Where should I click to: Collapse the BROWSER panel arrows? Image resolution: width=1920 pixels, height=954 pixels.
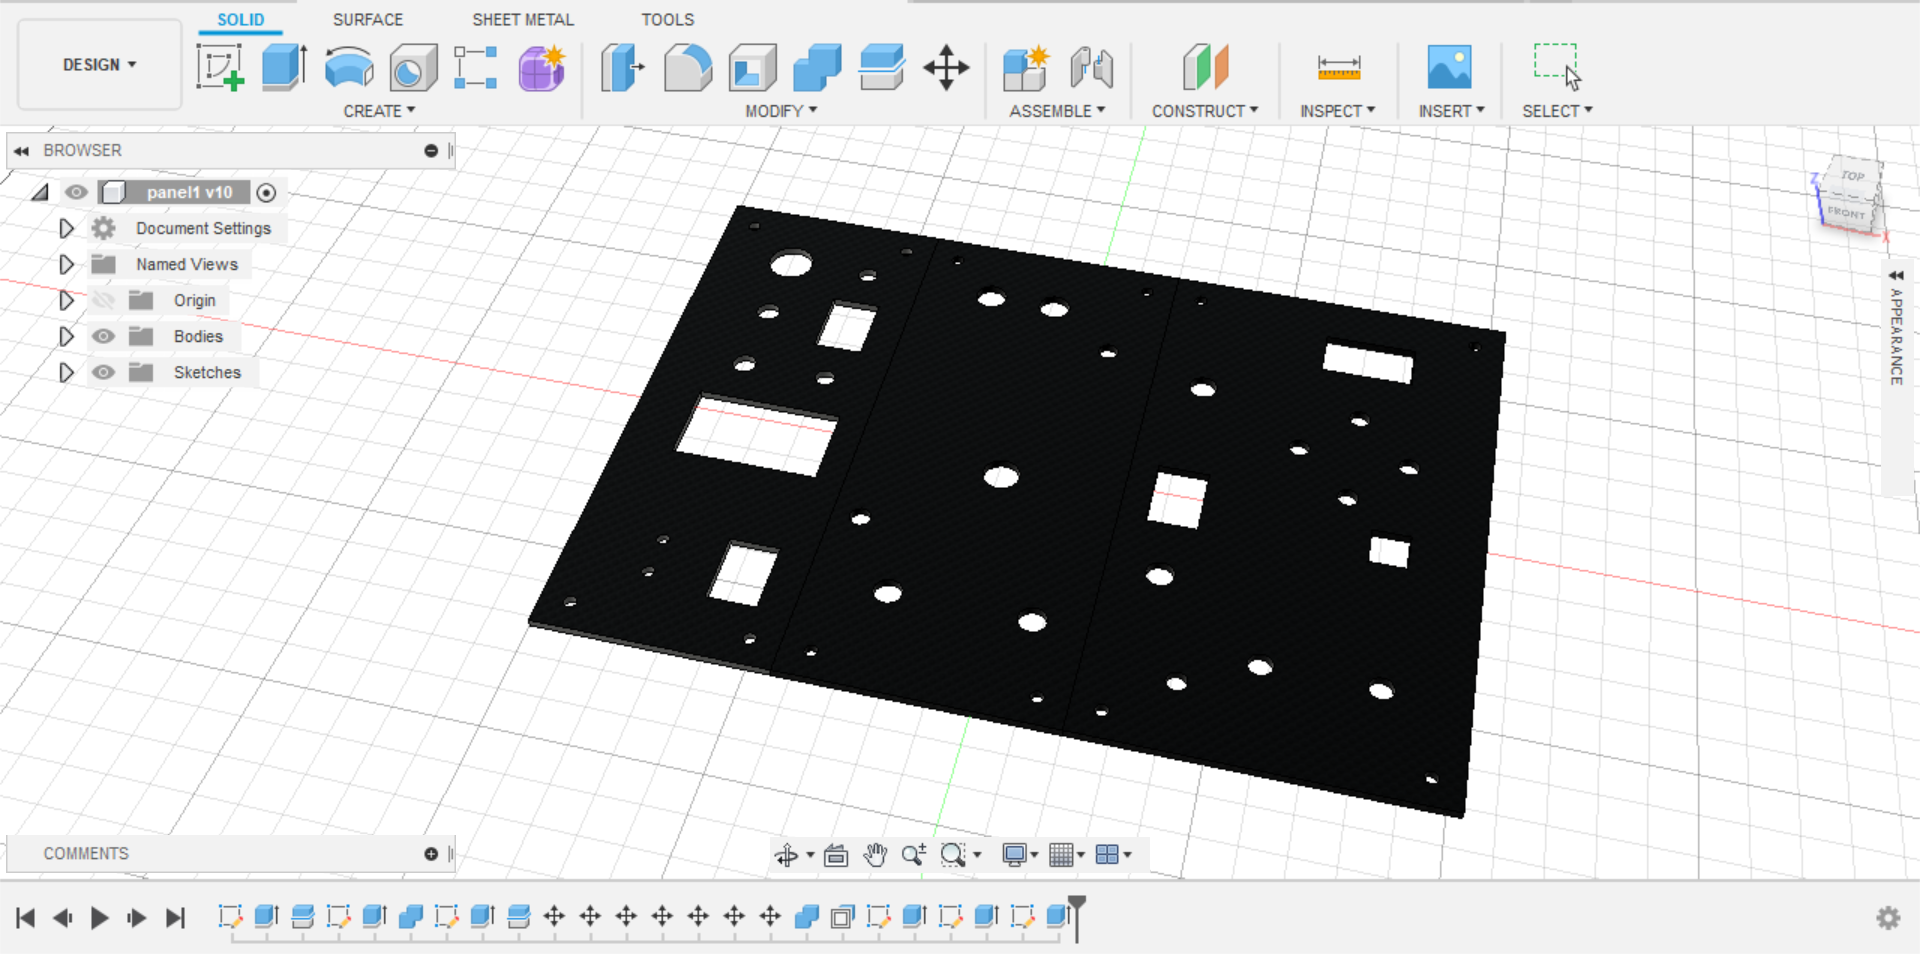tap(21, 151)
